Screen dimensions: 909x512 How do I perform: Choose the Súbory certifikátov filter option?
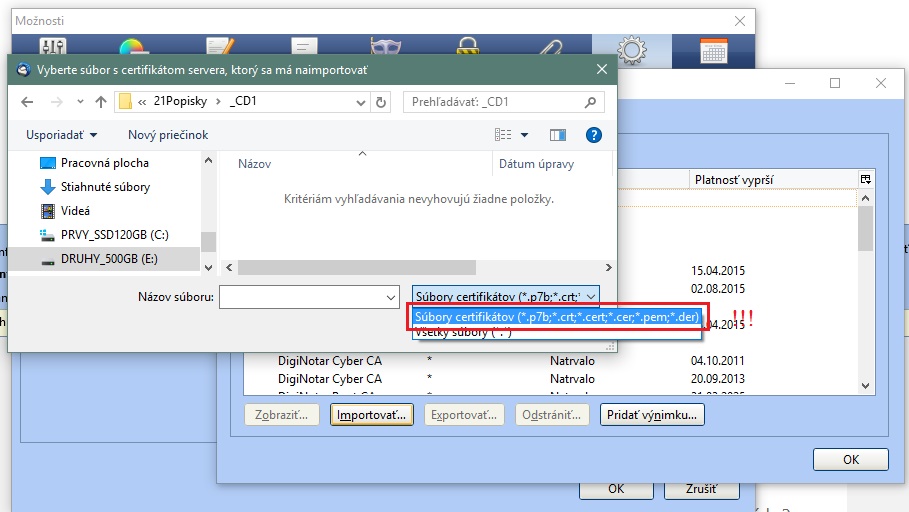(x=557, y=317)
